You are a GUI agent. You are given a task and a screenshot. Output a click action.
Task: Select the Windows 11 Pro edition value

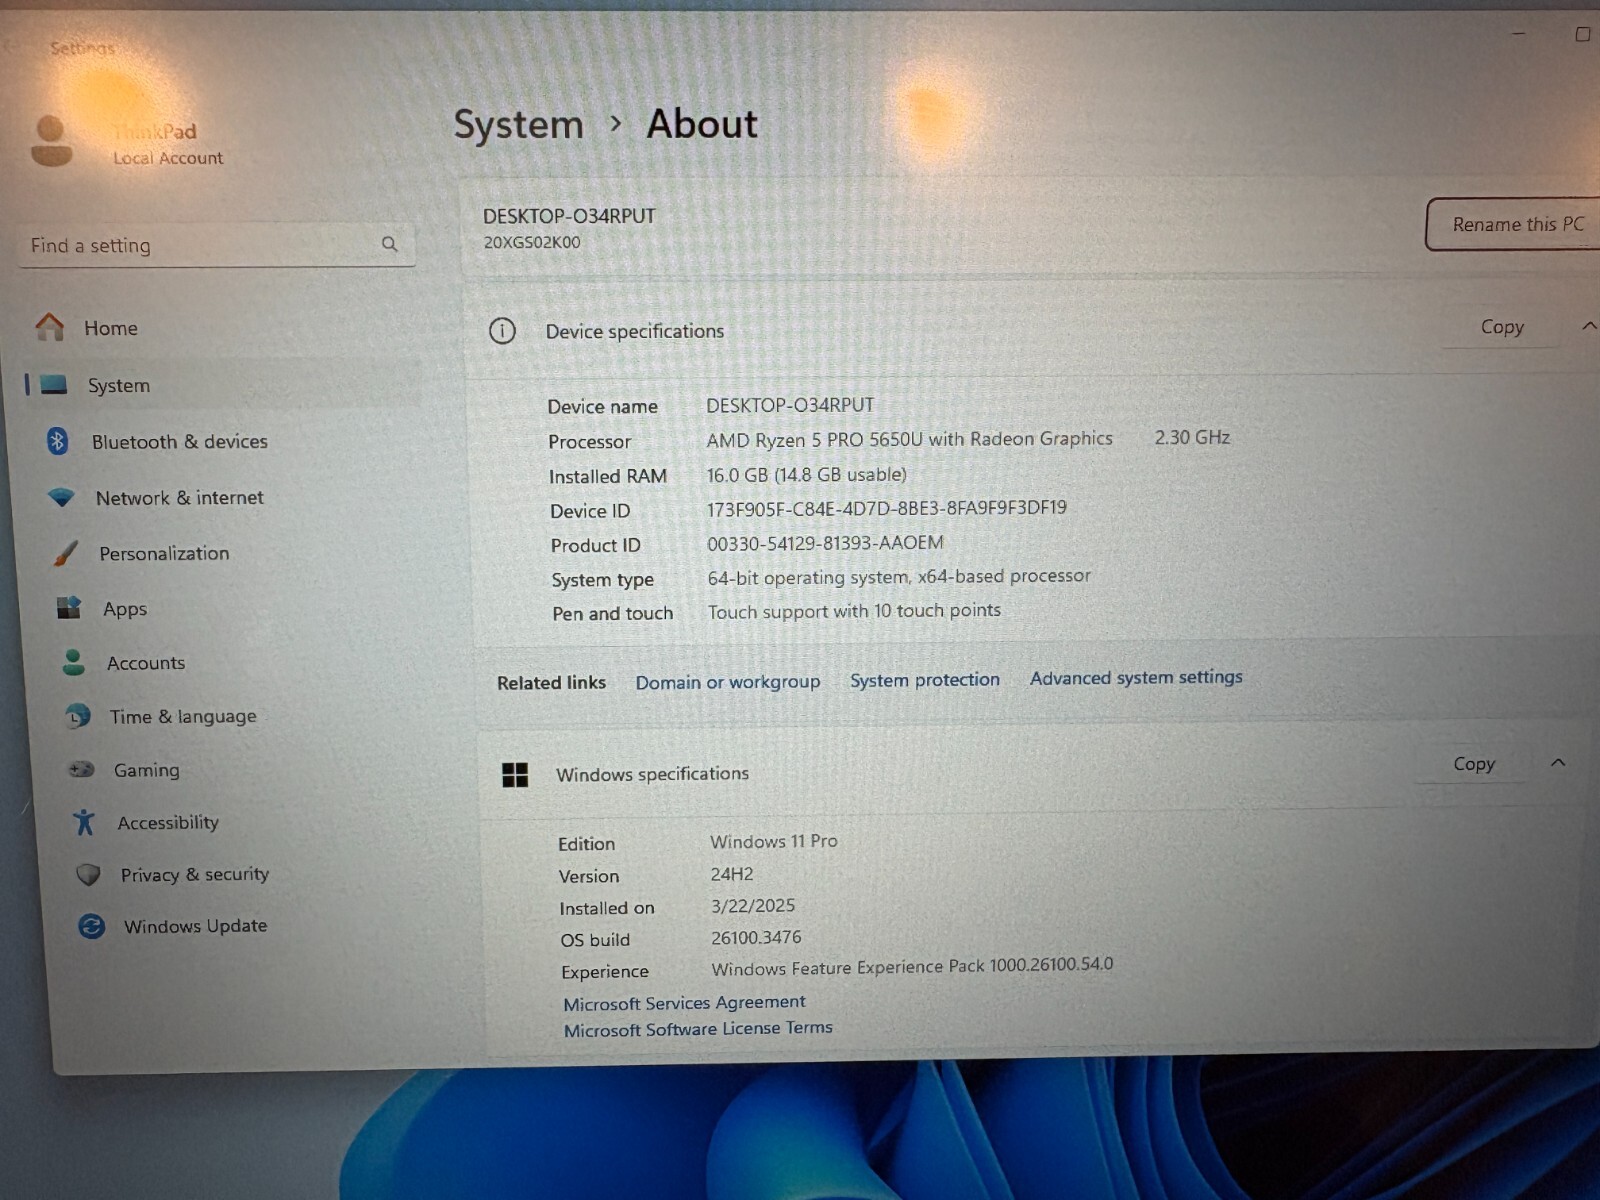[773, 841]
